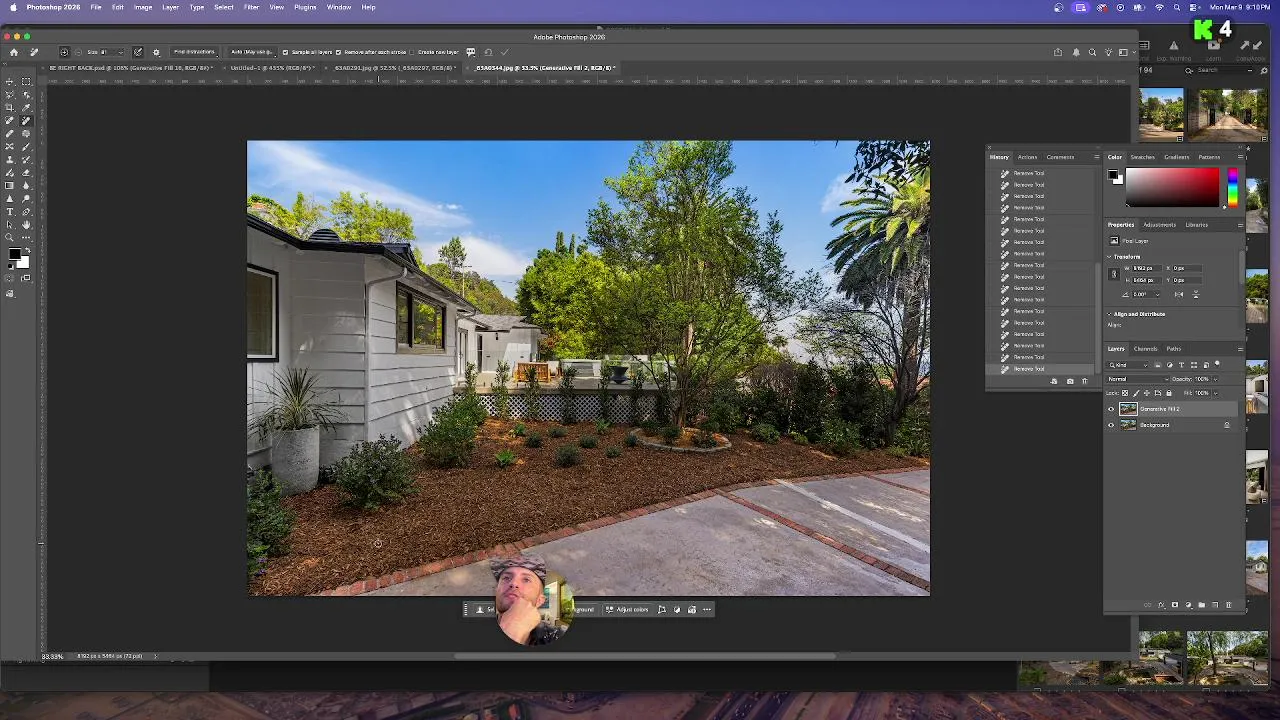Collapse the Transform section
The width and height of the screenshot is (1280, 720).
1109,257
